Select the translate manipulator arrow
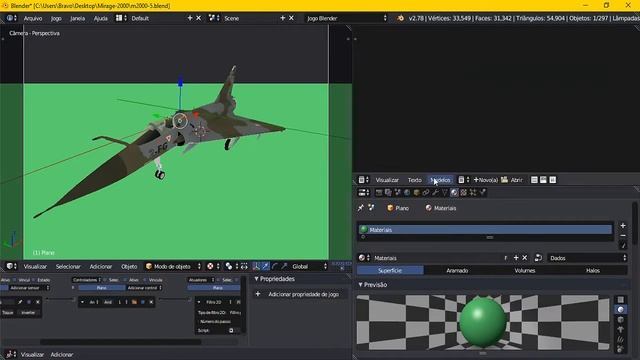This screenshot has width=640, height=360. click(x=265, y=266)
